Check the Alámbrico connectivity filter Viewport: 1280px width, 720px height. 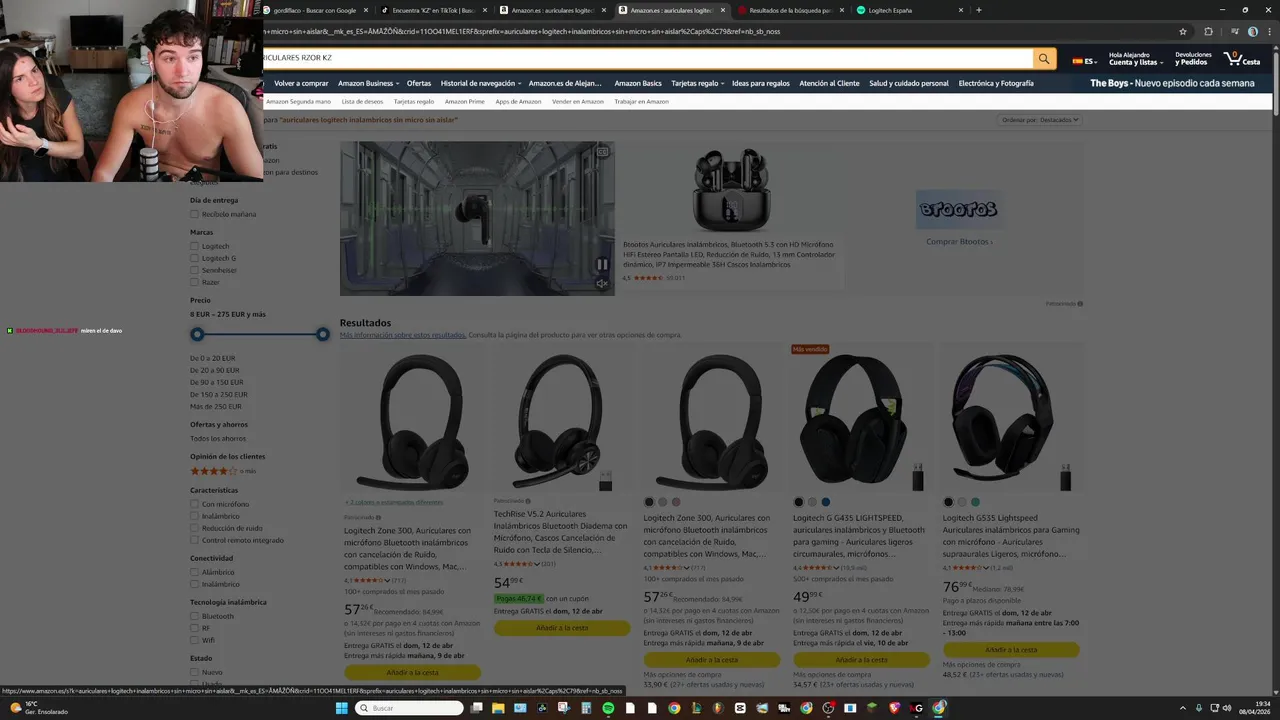coord(194,572)
